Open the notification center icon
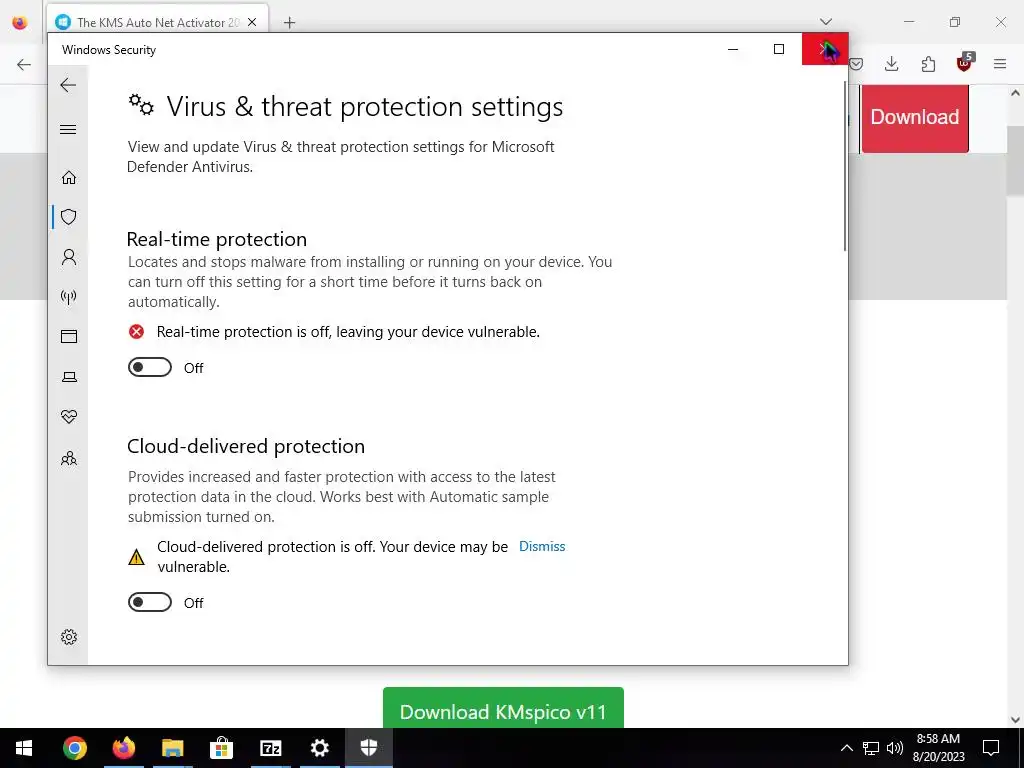The image size is (1024, 768). 991,748
